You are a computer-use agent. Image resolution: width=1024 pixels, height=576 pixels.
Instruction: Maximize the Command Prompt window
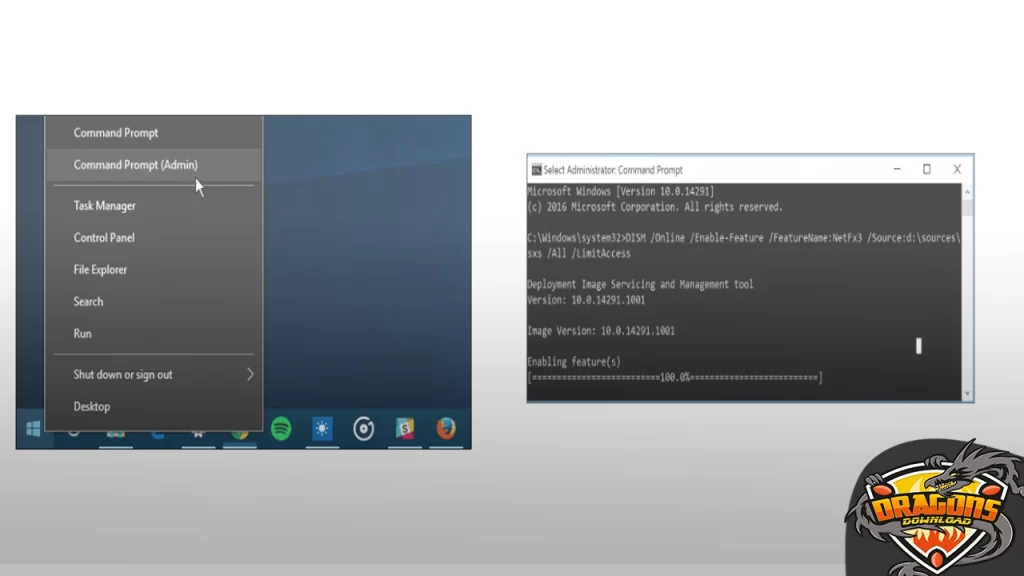click(x=926, y=170)
